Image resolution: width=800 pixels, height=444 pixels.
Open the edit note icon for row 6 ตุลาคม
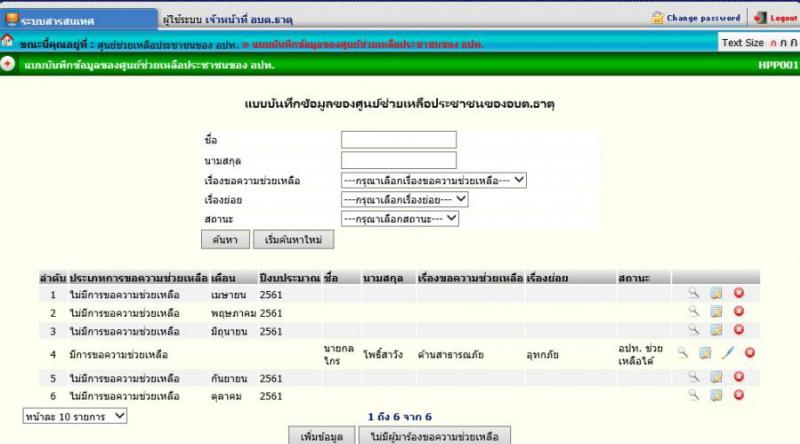click(716, 395)
